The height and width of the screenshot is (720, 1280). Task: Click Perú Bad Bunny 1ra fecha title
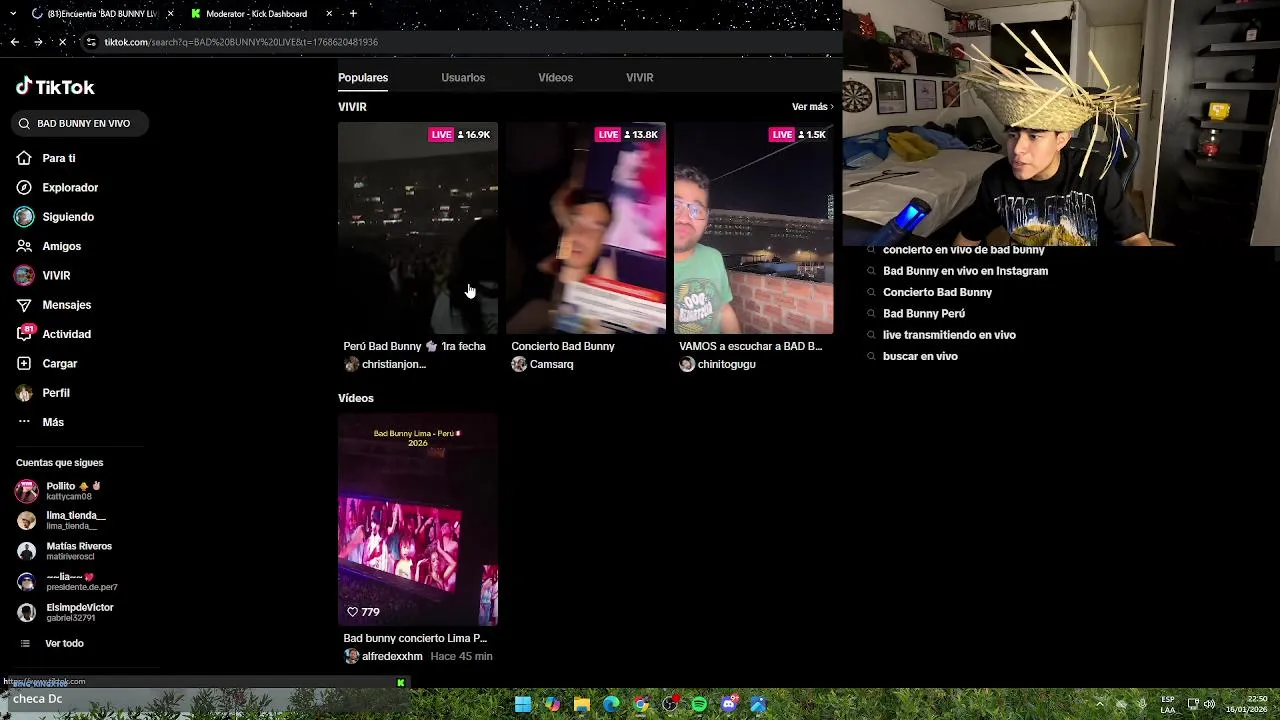point(414,346)
